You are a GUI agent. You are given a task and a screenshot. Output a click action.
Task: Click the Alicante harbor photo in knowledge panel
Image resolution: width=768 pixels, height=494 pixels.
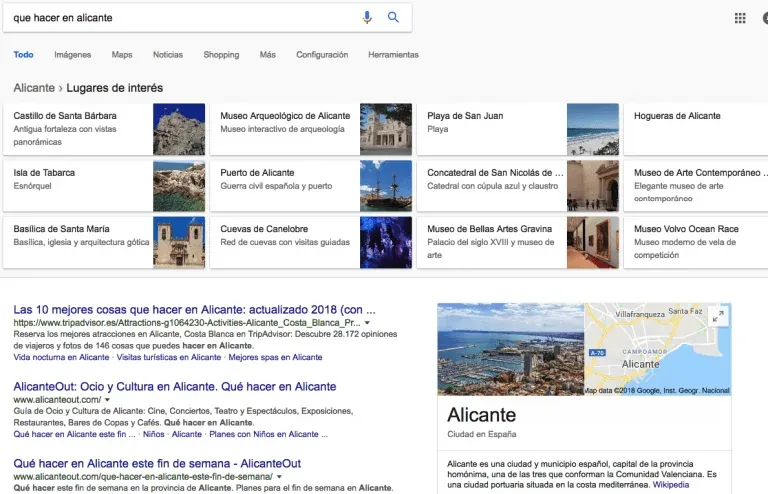(511, 349)
